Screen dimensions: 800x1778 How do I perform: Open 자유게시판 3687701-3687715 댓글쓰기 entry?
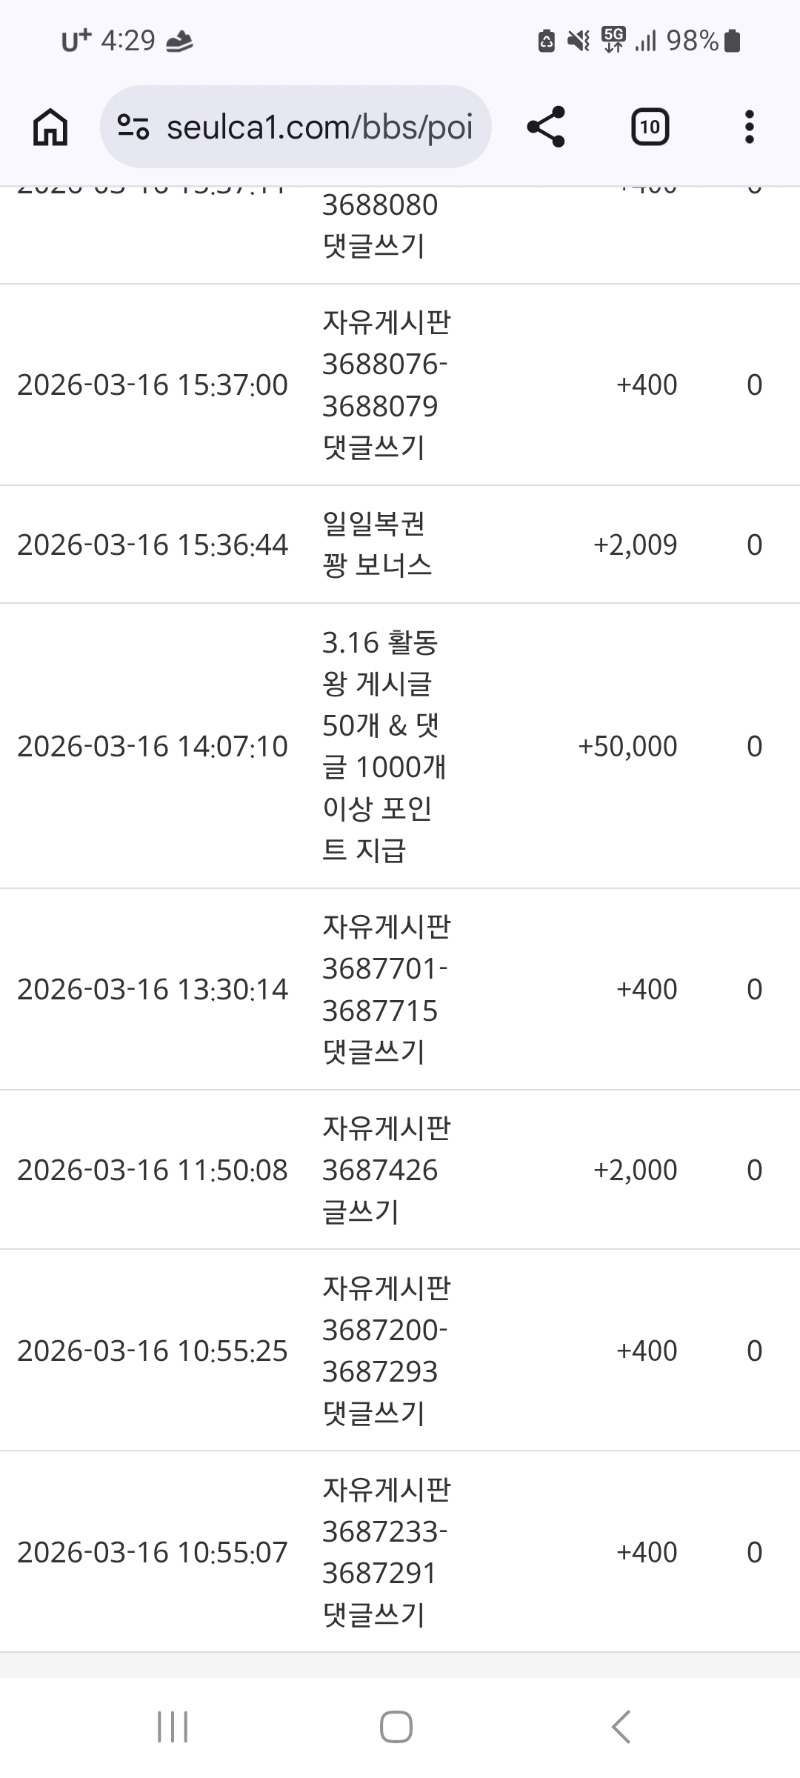[x=386, y=989]
